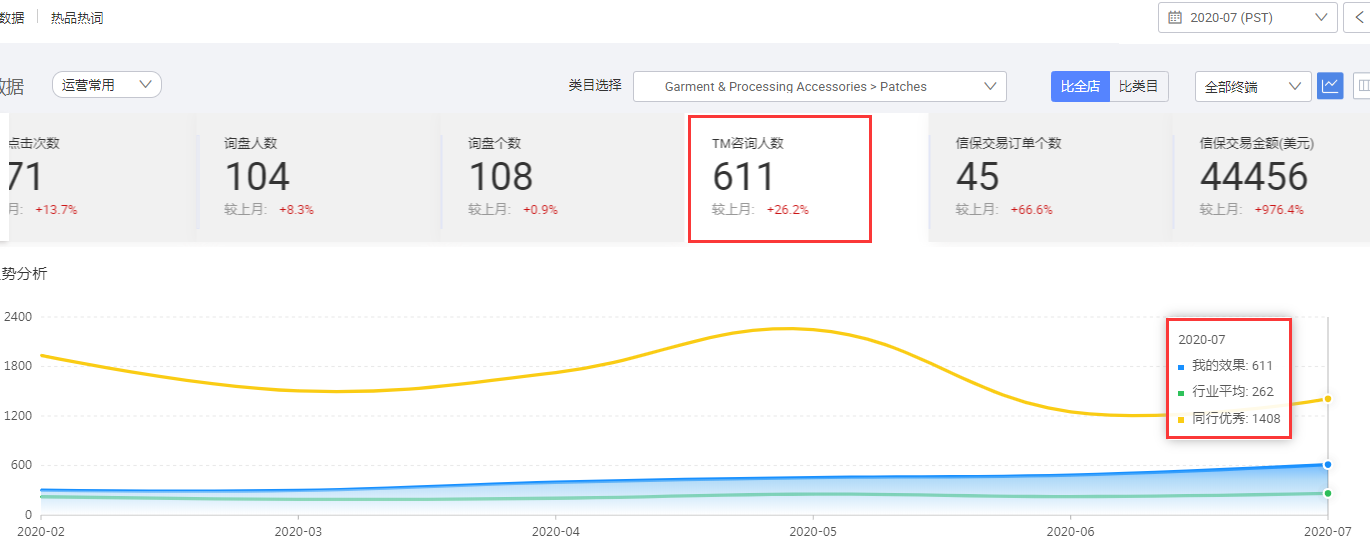The image size is (1370, 557).
Task: Switch comparison to 比类目
Action: [x=1139, y=86]
